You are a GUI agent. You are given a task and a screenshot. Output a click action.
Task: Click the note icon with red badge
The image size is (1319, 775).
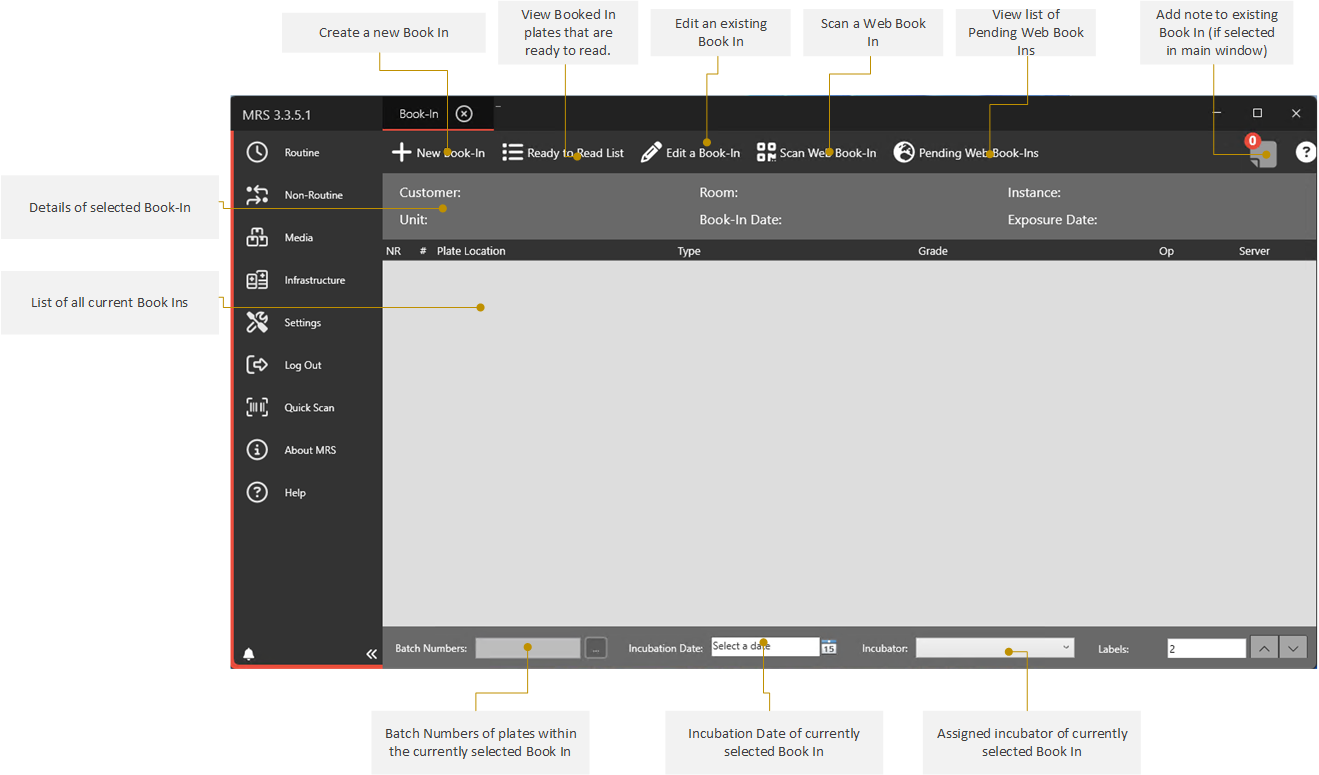1263,153
